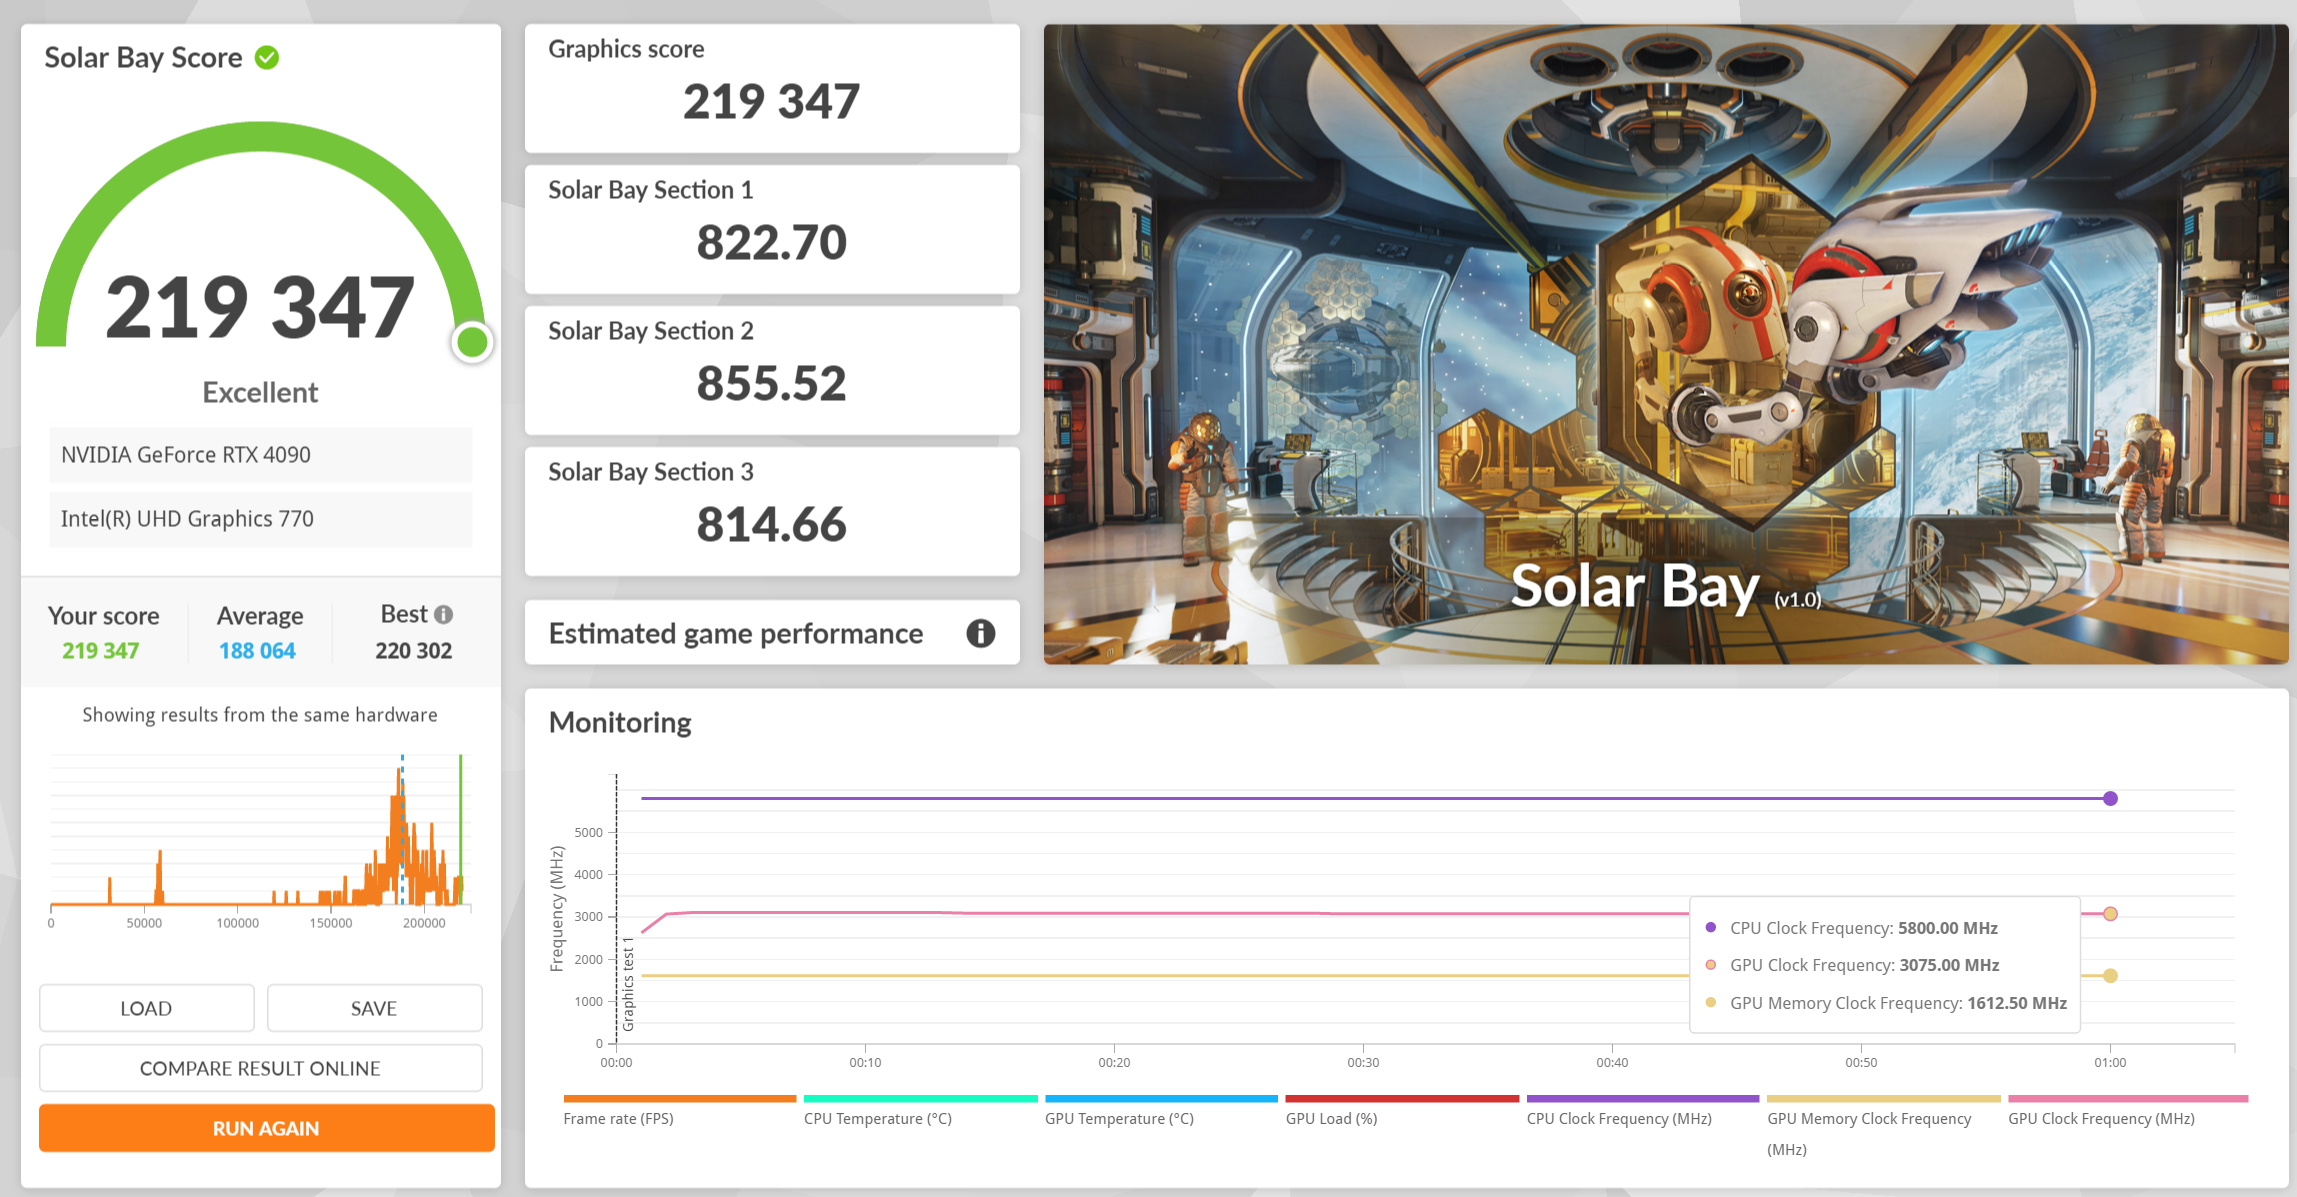The image size is (2297, 1197).
Task: Click the GPU memory clock data point
Action: click(2110, 976)
